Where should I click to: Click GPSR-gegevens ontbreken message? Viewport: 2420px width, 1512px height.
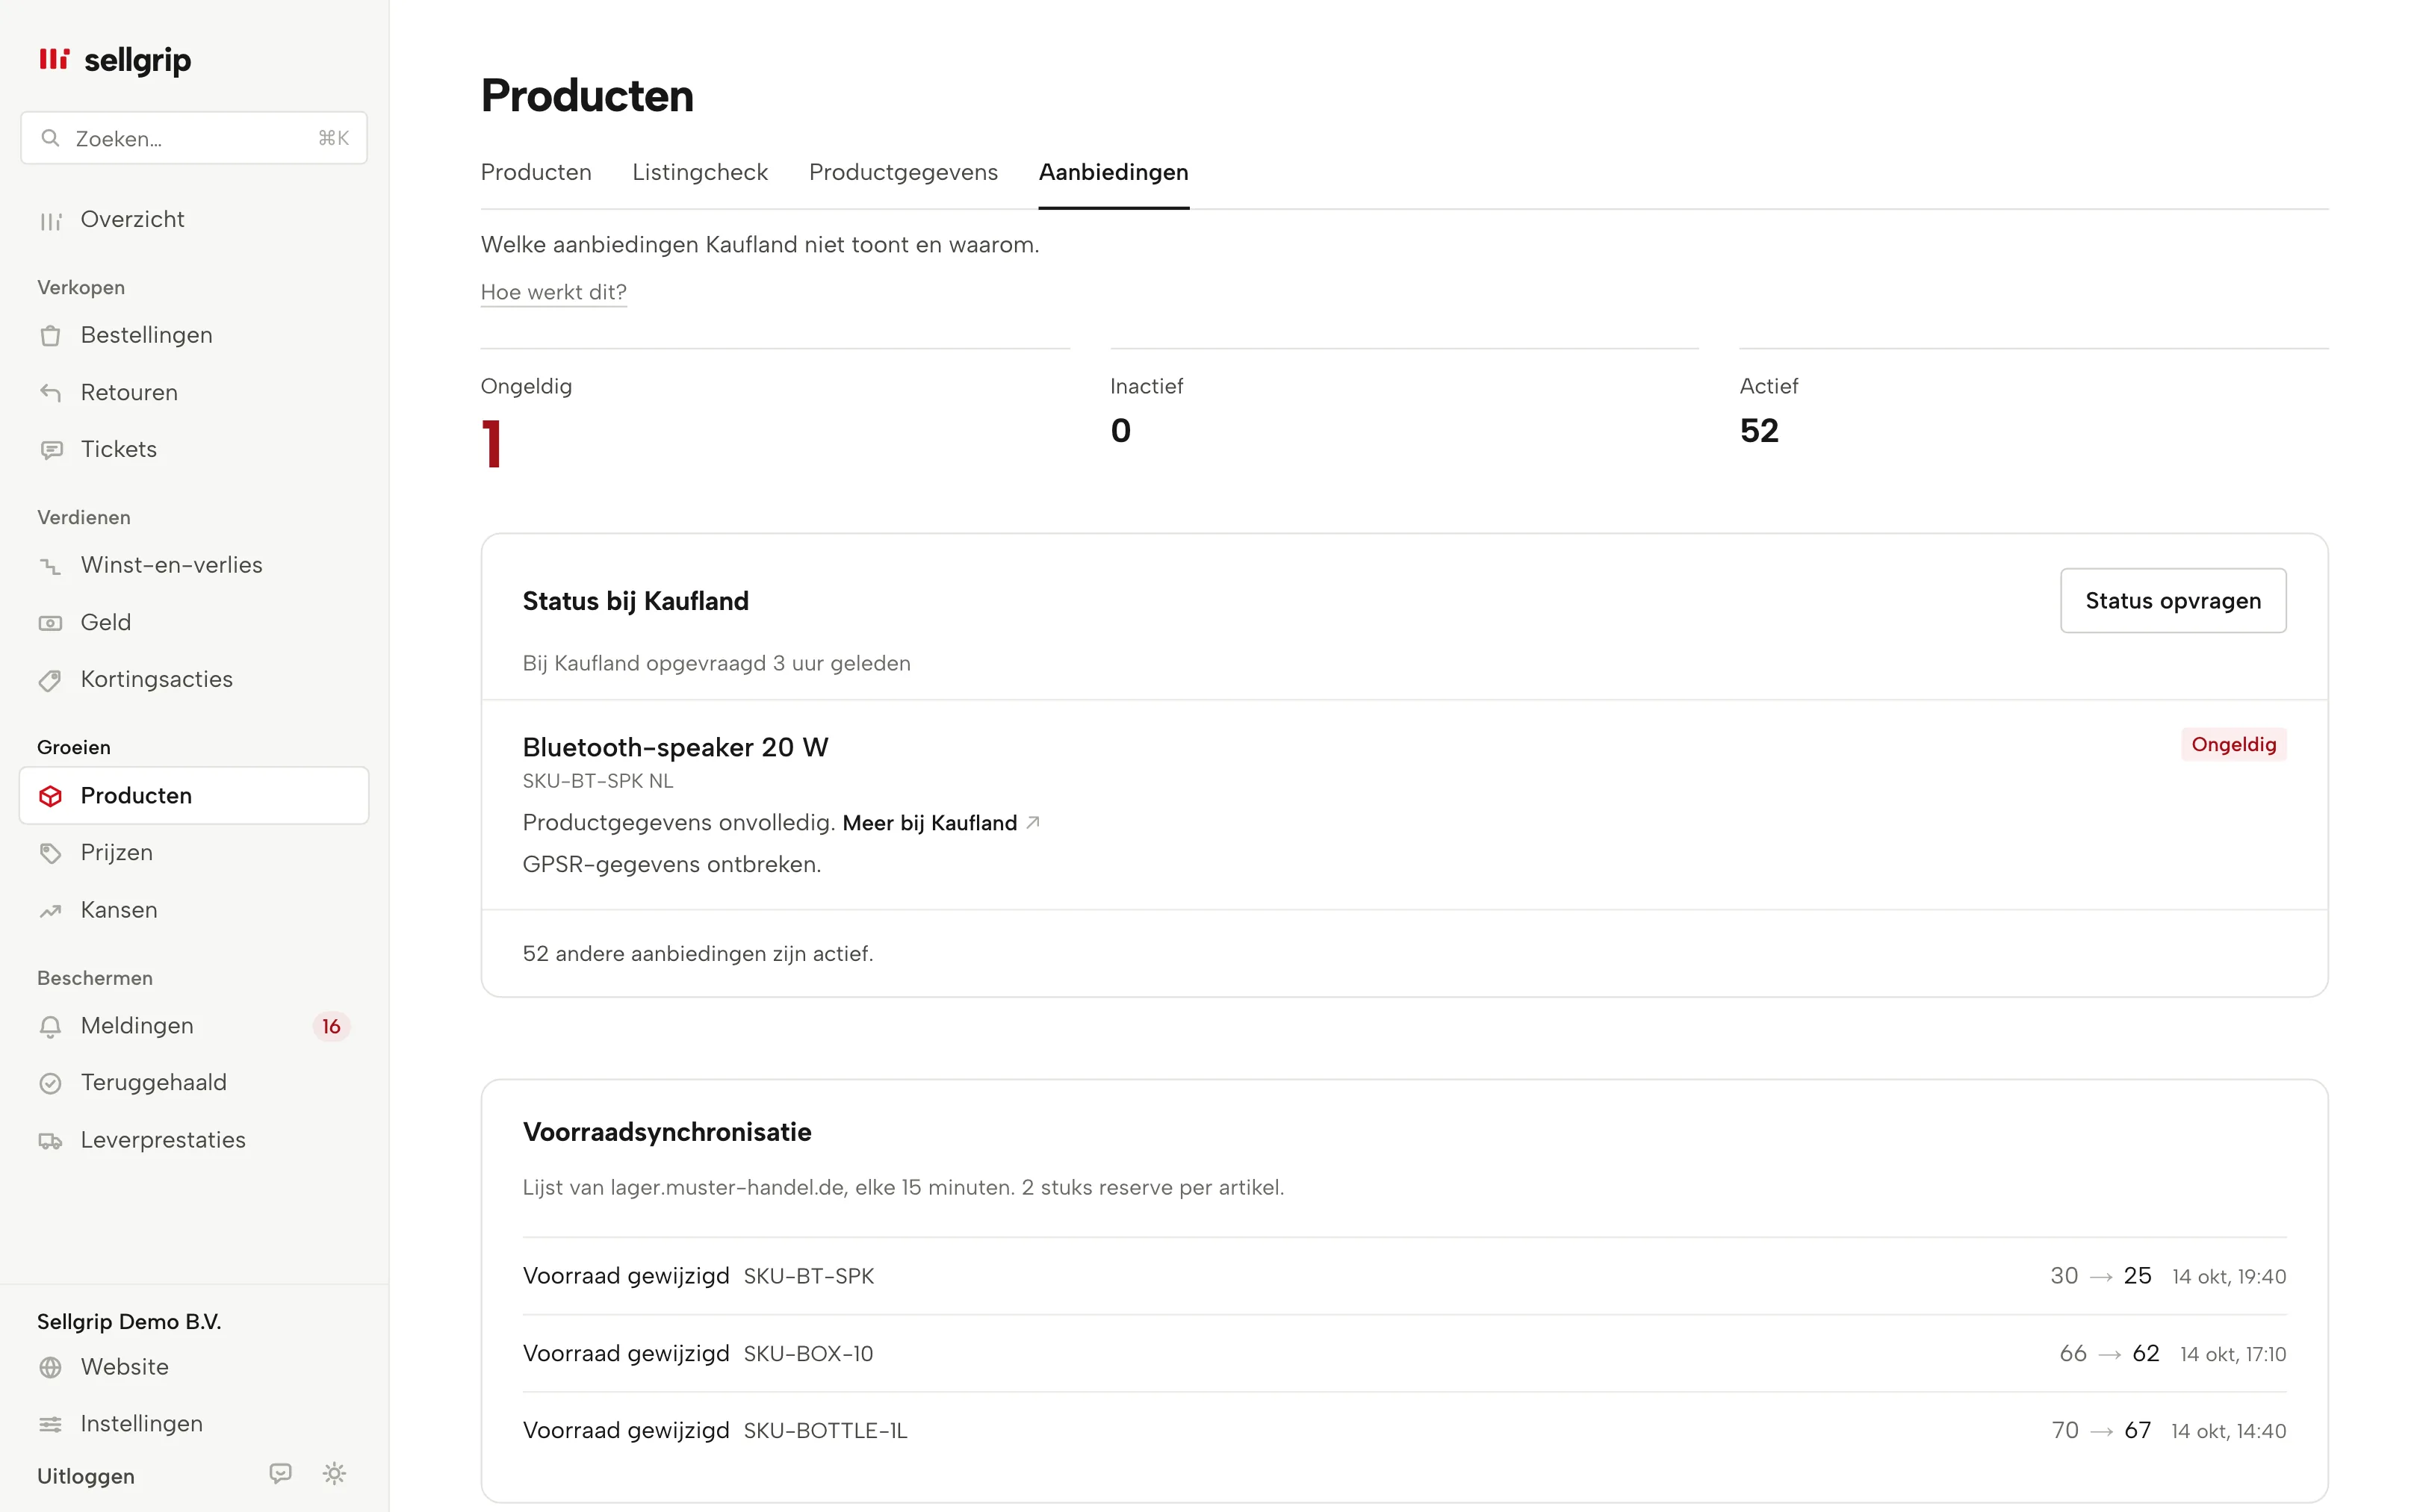point(671,865)
